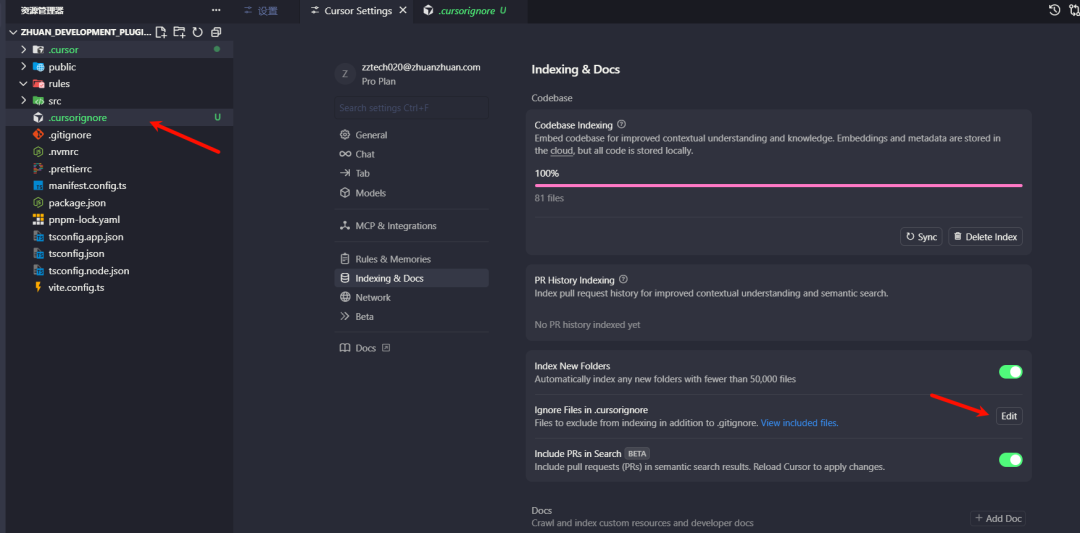Click the New File icon in explorer
Viewport: 1080px width, 533px height.
point(161,32)
